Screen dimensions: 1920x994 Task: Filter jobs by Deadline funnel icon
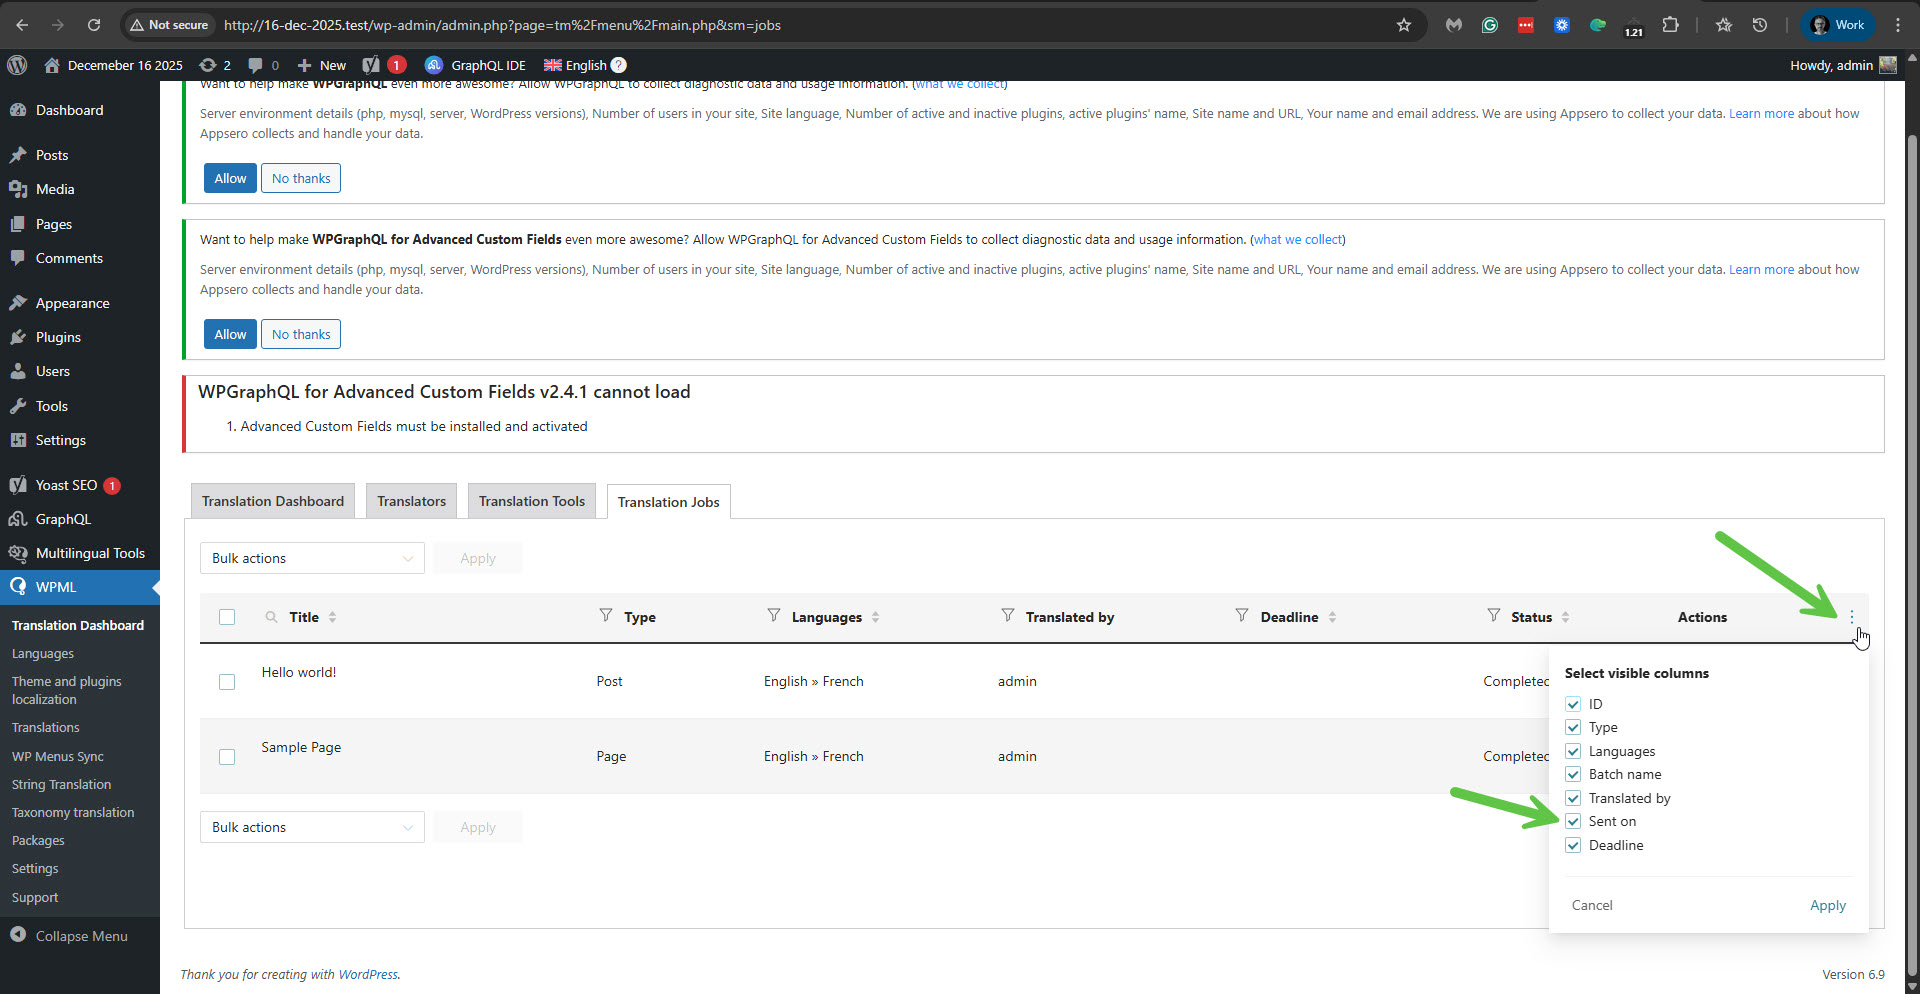pos(1242,615)
